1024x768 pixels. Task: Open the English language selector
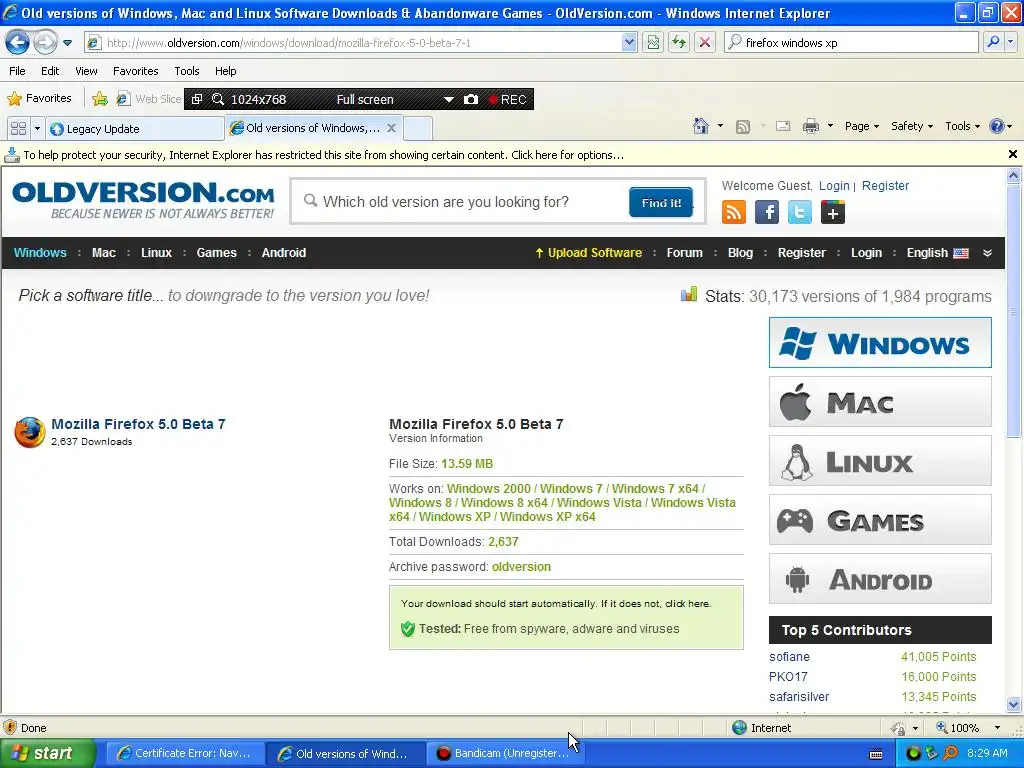[937, 253]
